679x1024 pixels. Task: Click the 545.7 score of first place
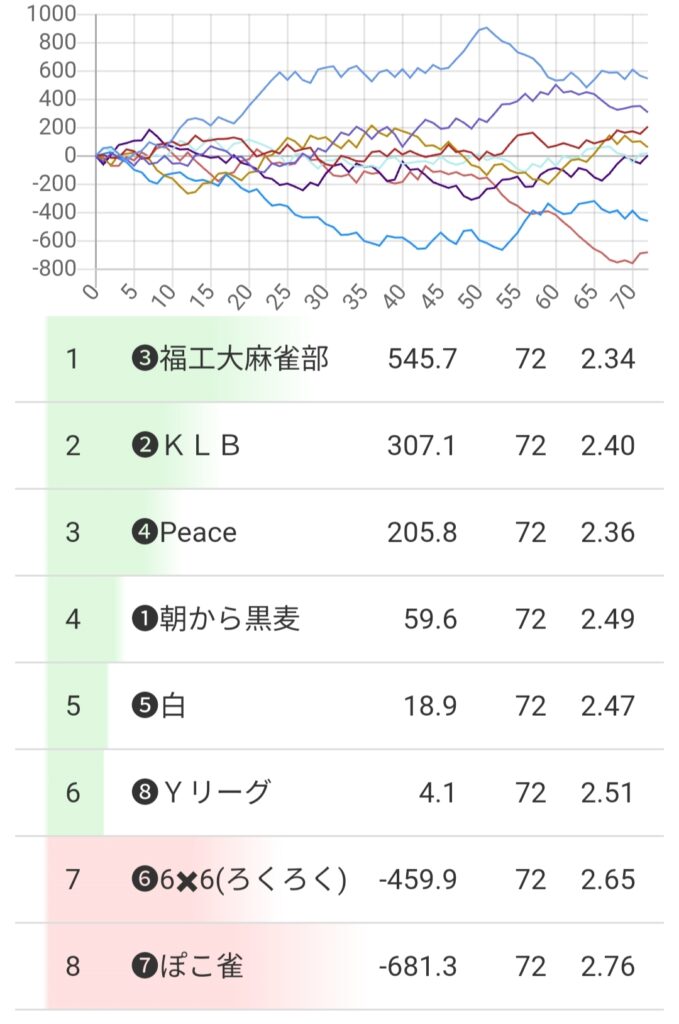pyautogui.click(x=421, y=359)
